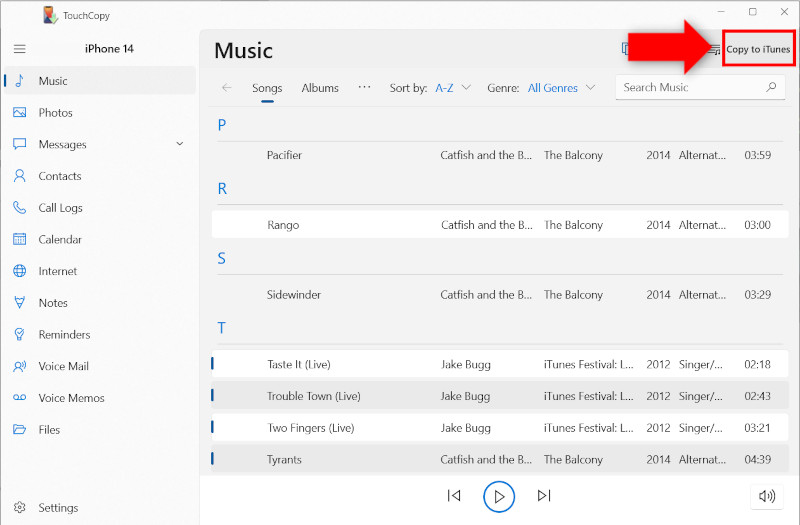
Task: Open Settings at the sidebar bottom
Action: 100,507
